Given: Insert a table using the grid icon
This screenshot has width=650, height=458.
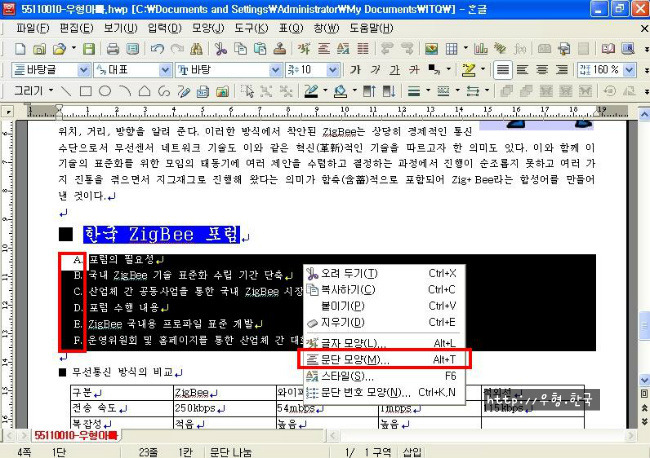Looking at the screenshot, I should 451,49.
